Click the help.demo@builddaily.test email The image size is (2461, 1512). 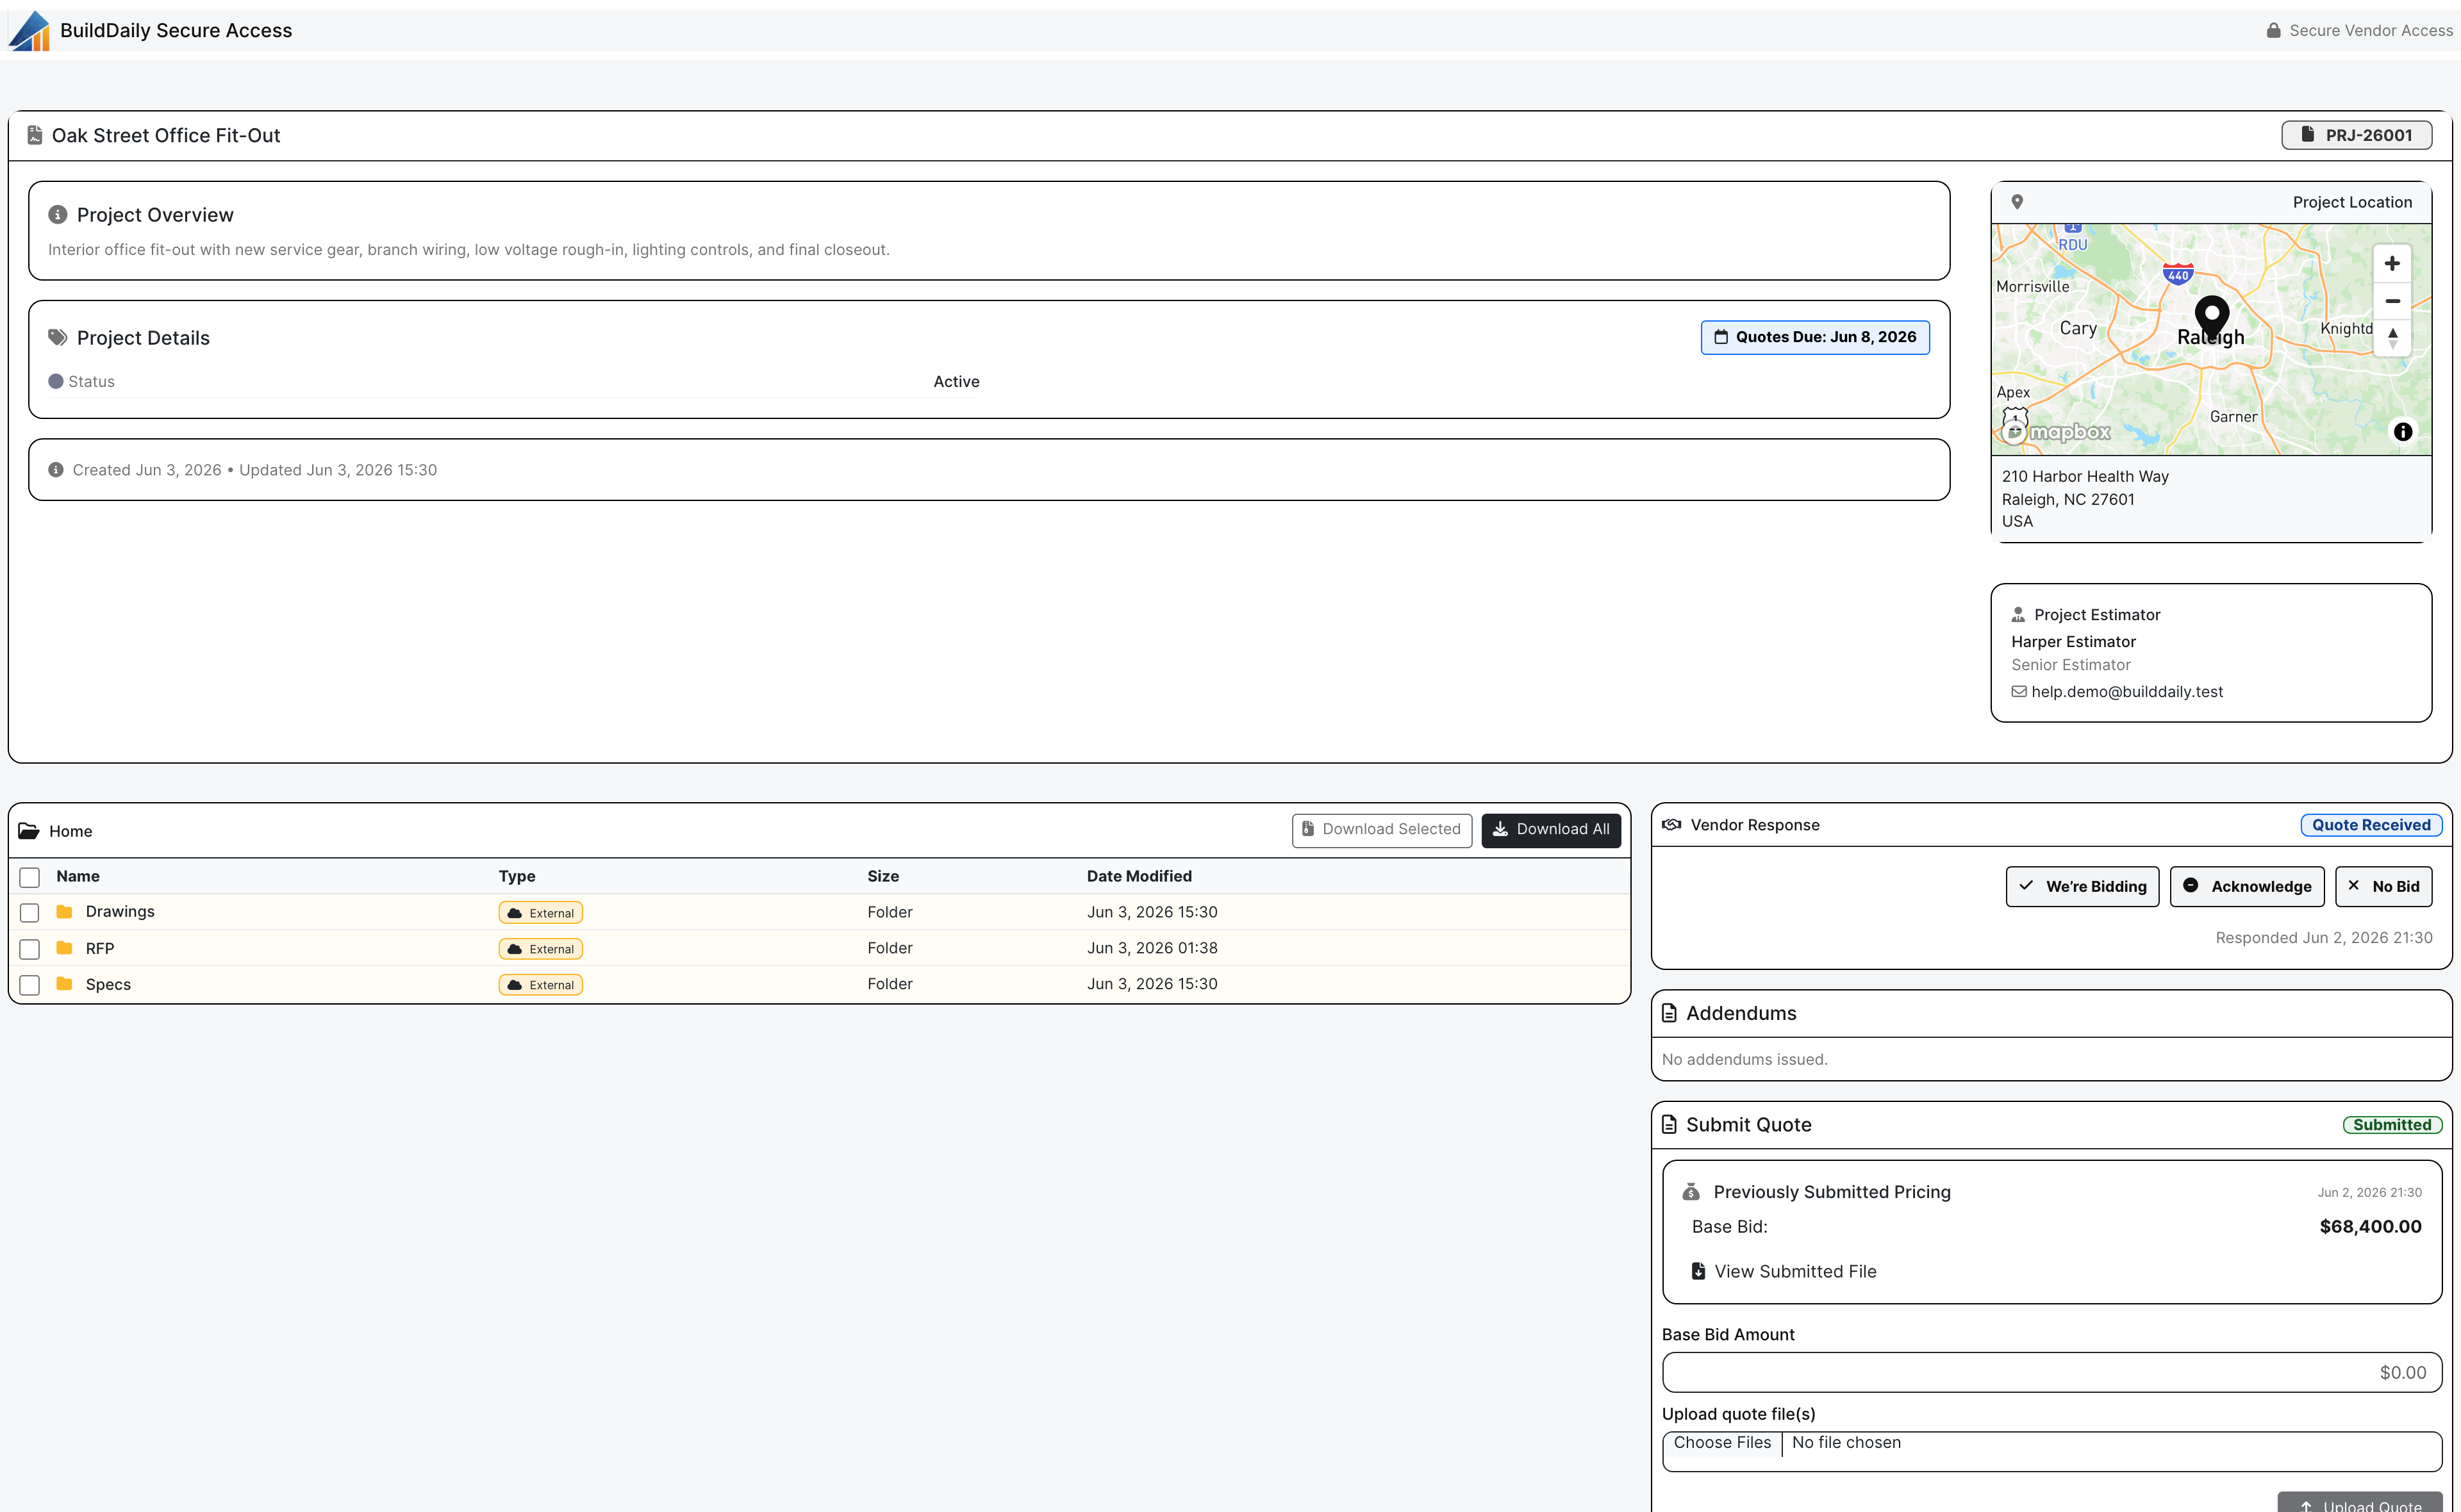pyautogui.click(x=2127, y=692)
